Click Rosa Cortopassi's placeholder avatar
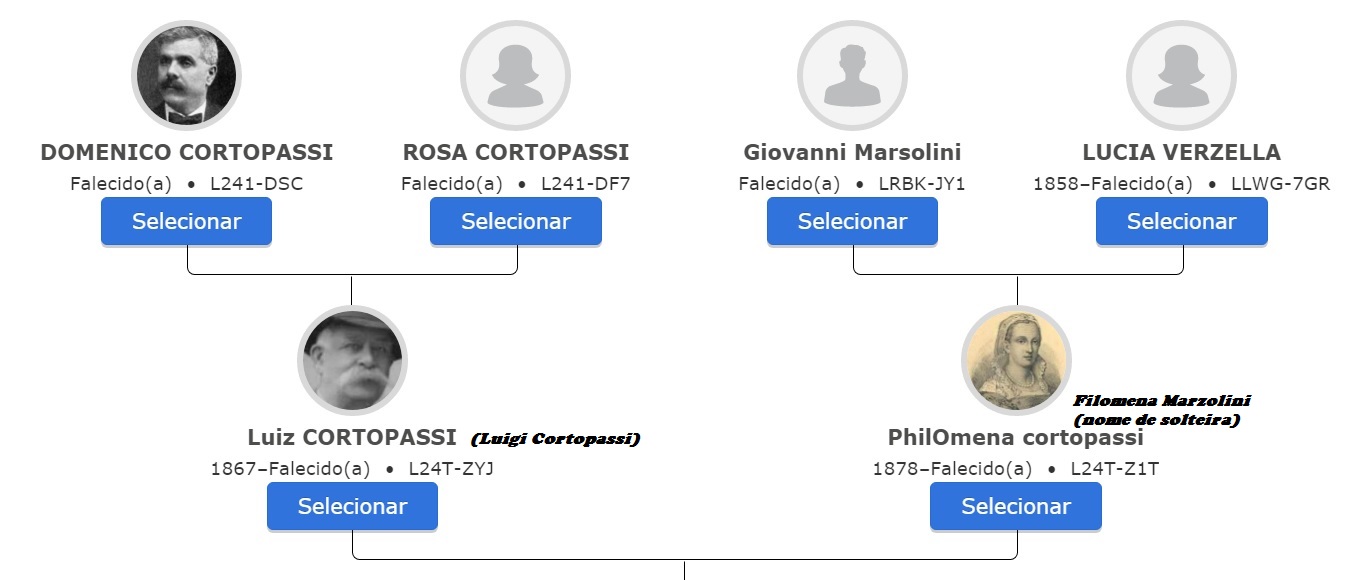The image size is (1346, 580). click(515, 73)
